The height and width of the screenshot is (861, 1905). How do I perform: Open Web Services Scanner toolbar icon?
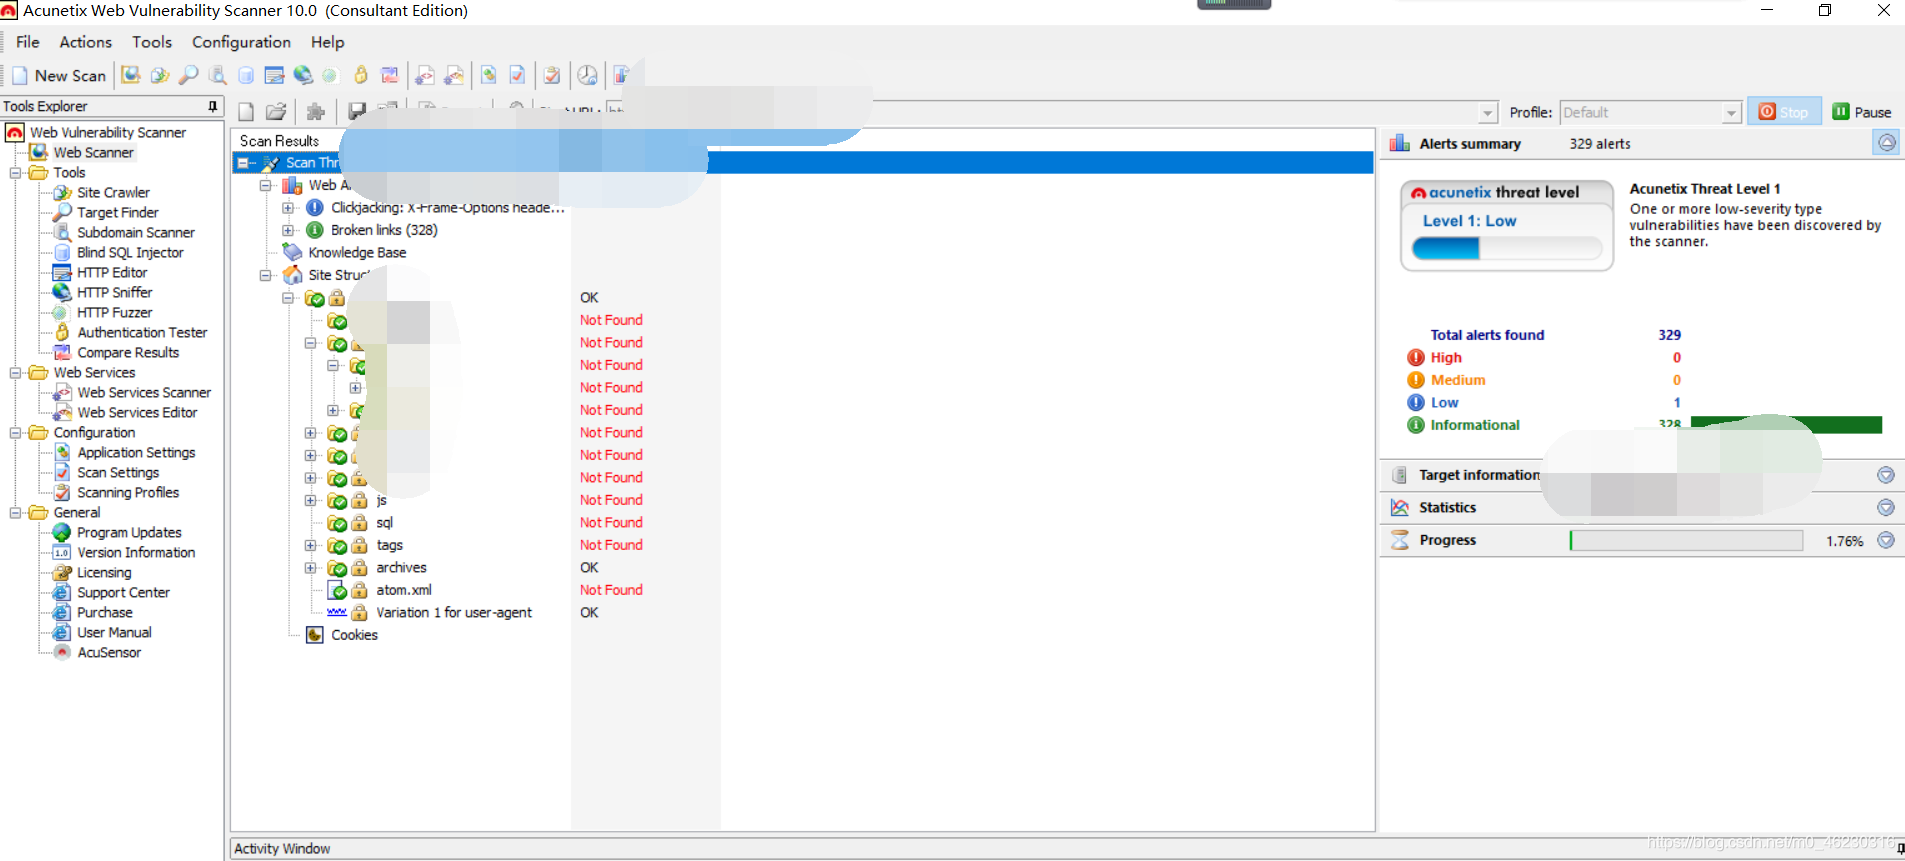click(425, 75)
